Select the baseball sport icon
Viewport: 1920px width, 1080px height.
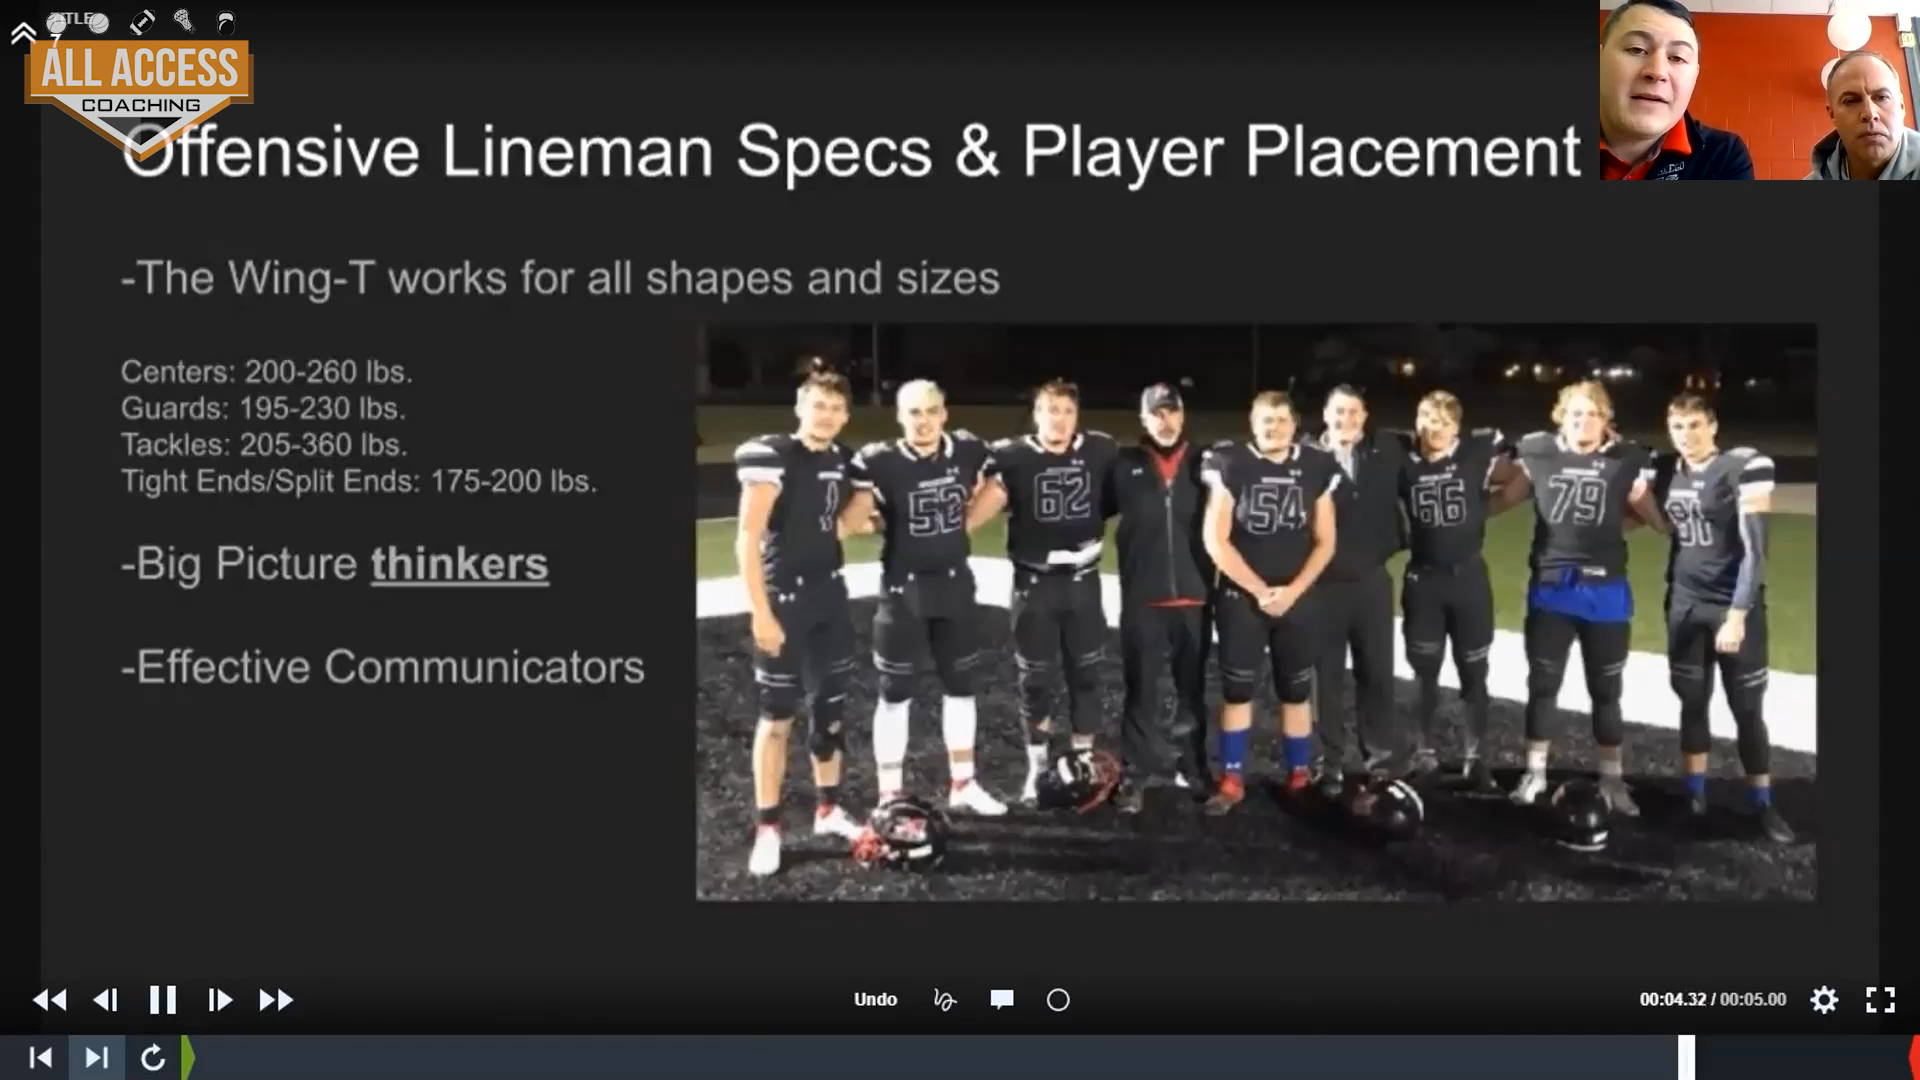point(56,23)
